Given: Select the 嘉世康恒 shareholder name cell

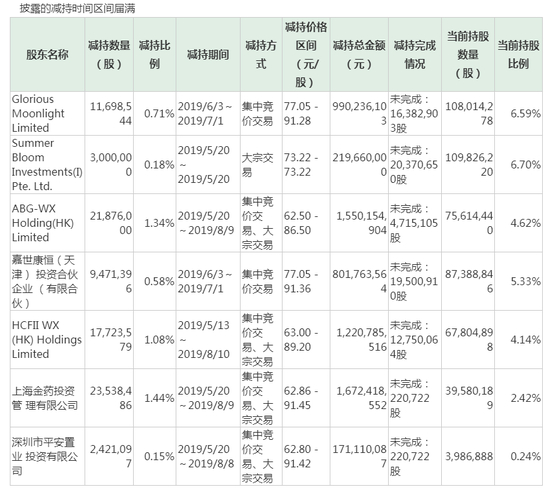Looking at the screenshot, I should 47,281.
